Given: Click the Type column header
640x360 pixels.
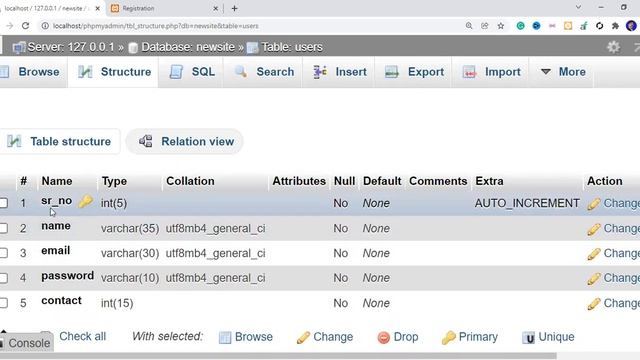Looking at the screenshot, I should pos(114,181).
